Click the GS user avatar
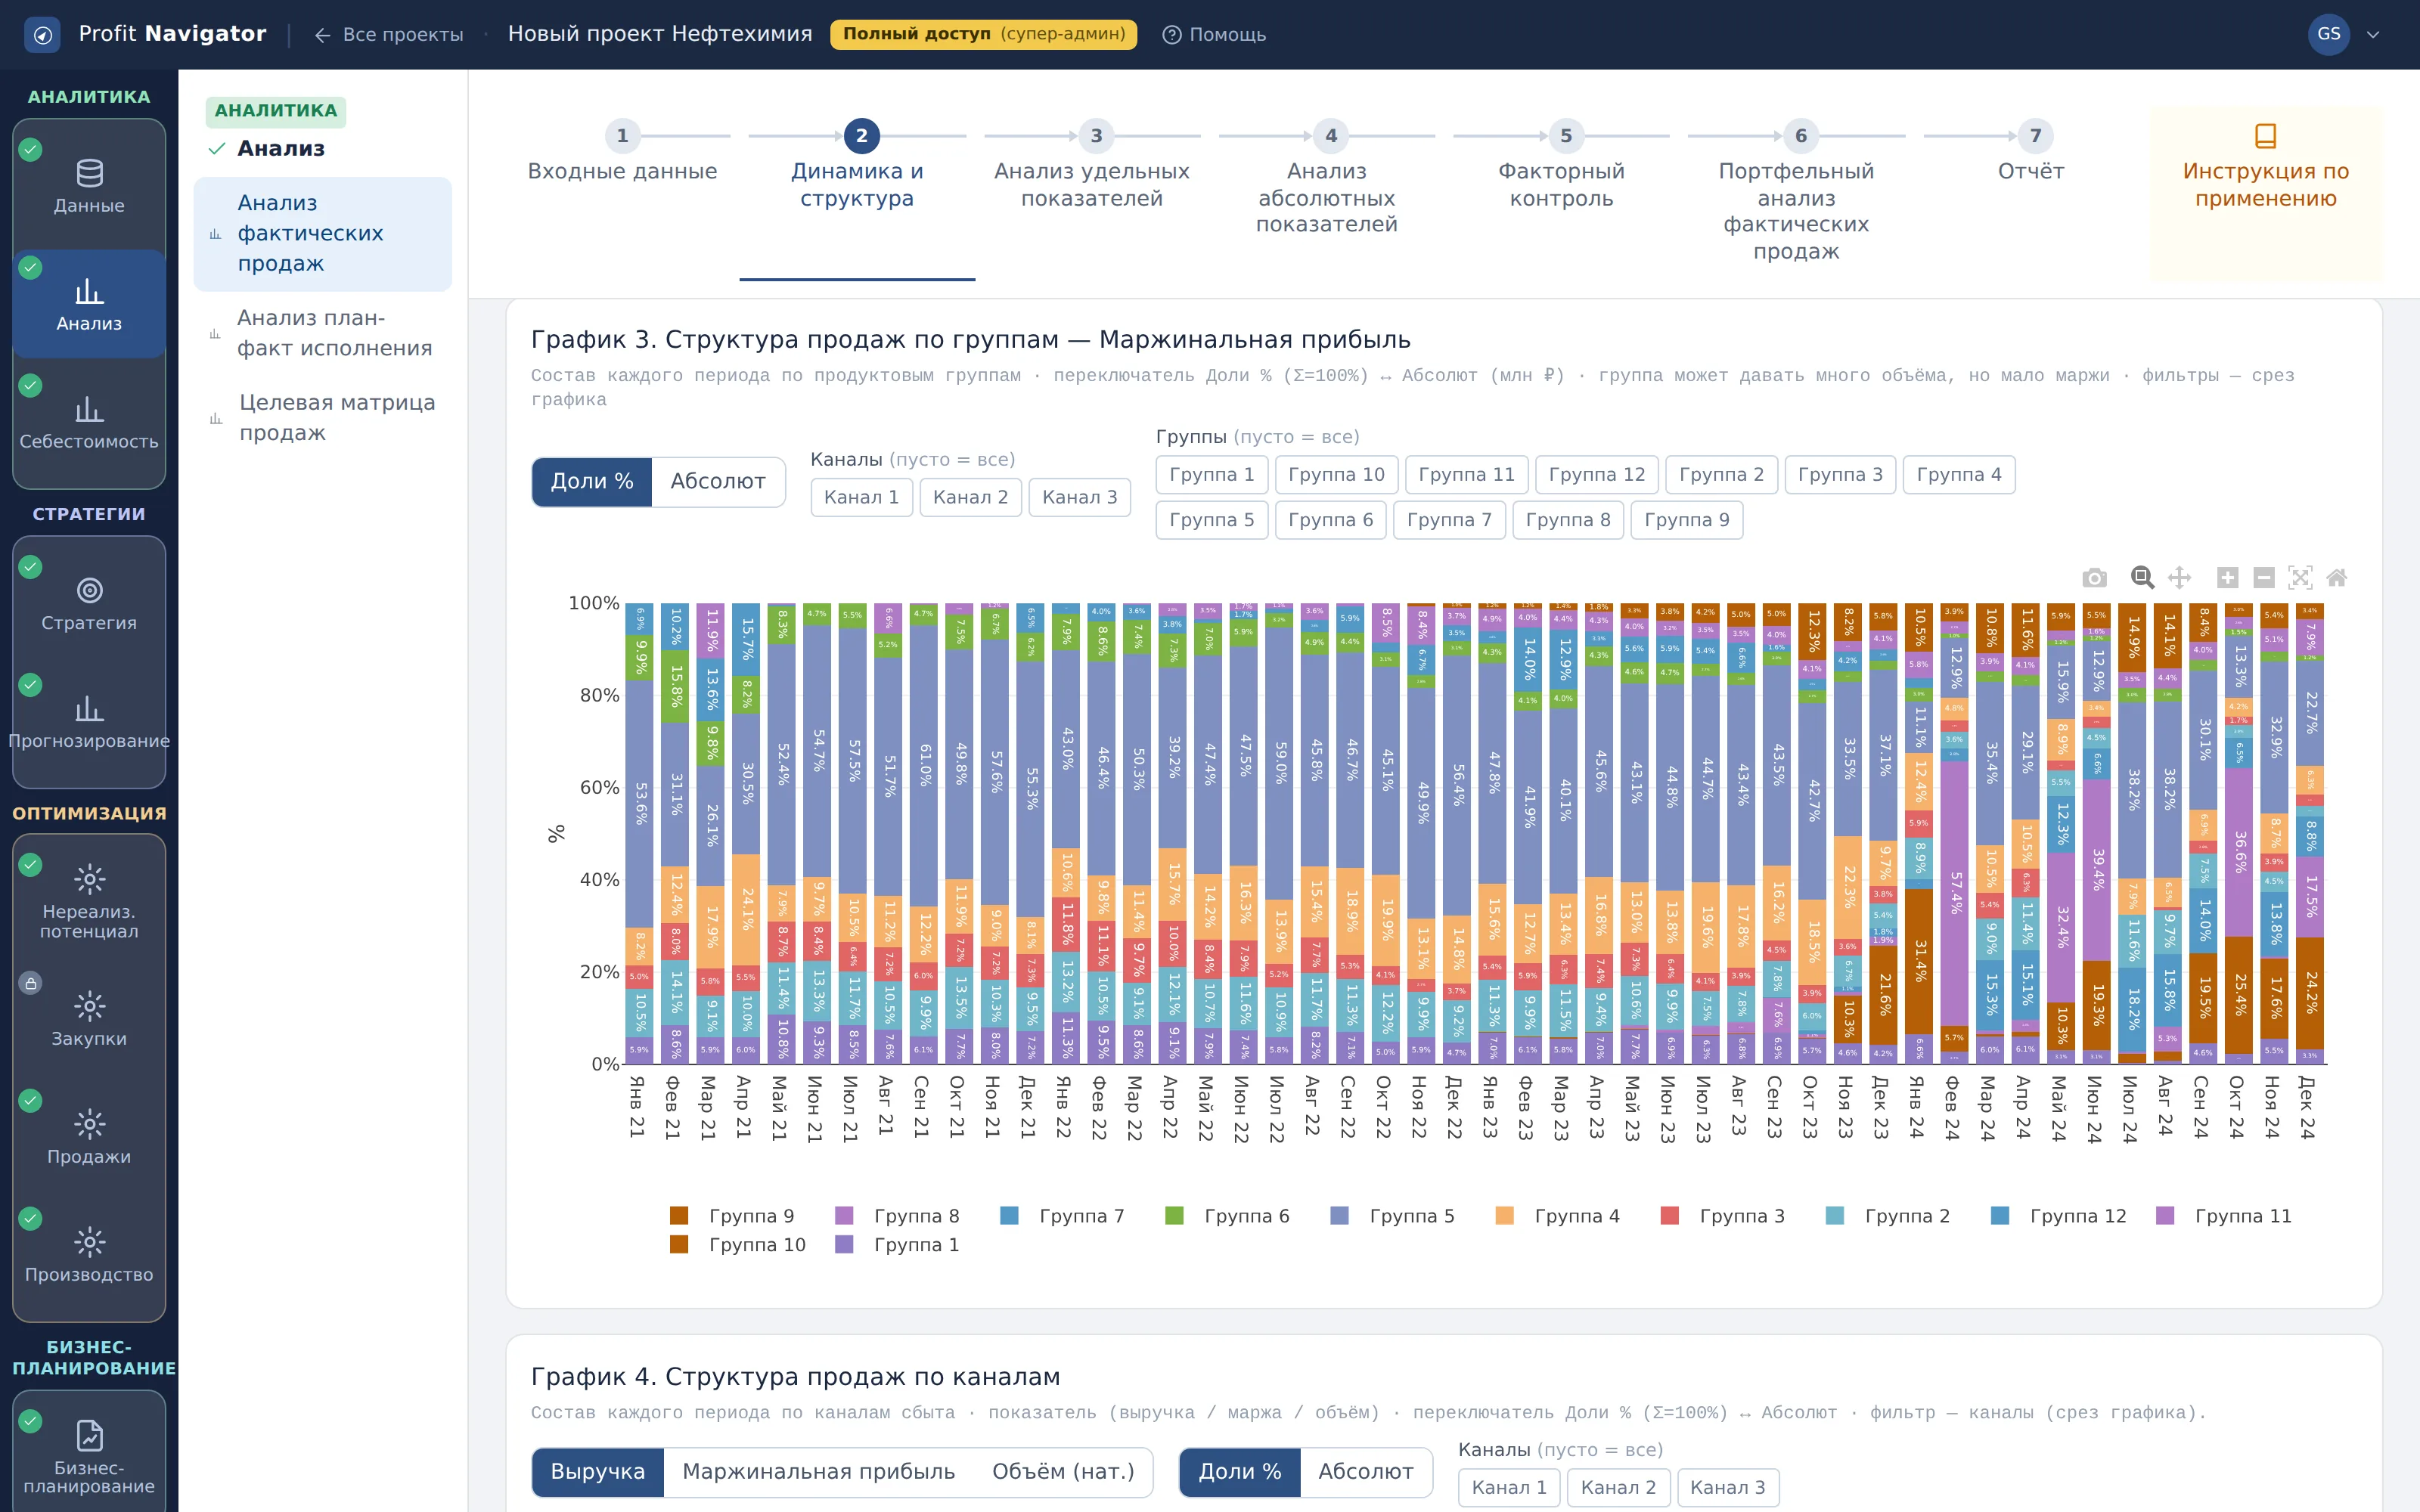Image resolution: width=2420 pixels, height=1512 pixels. click(2328, 35)
